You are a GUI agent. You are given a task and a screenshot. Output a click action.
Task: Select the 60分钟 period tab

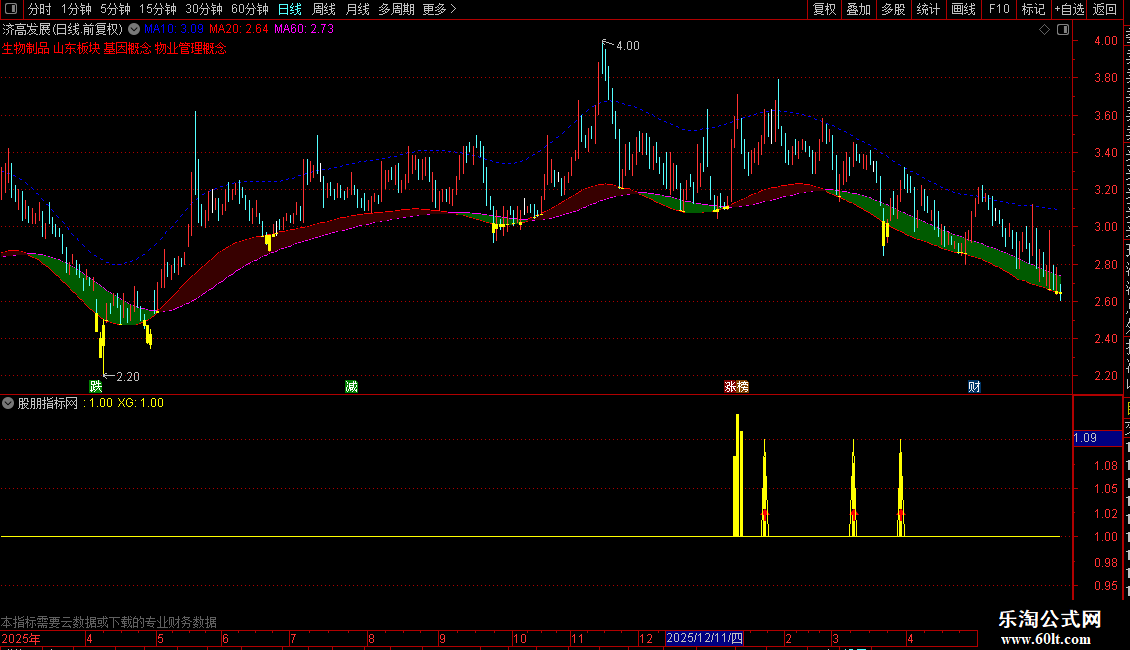click(x=250, y=9)
